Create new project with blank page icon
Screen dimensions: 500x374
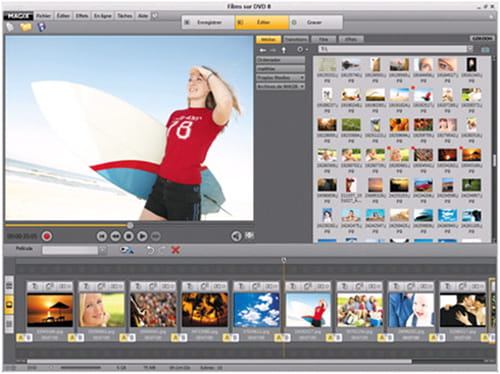[x=10, y=27]
